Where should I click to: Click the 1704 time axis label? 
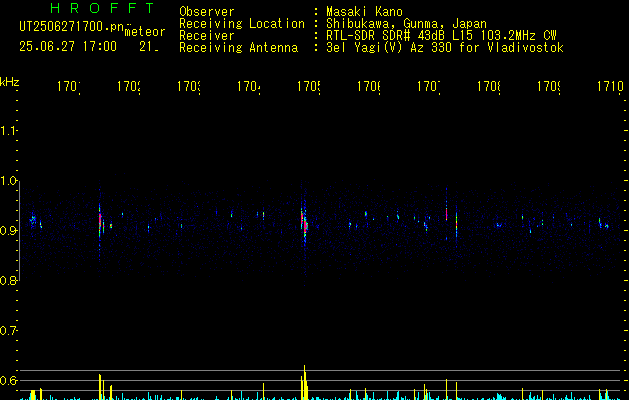pos(249,86)
